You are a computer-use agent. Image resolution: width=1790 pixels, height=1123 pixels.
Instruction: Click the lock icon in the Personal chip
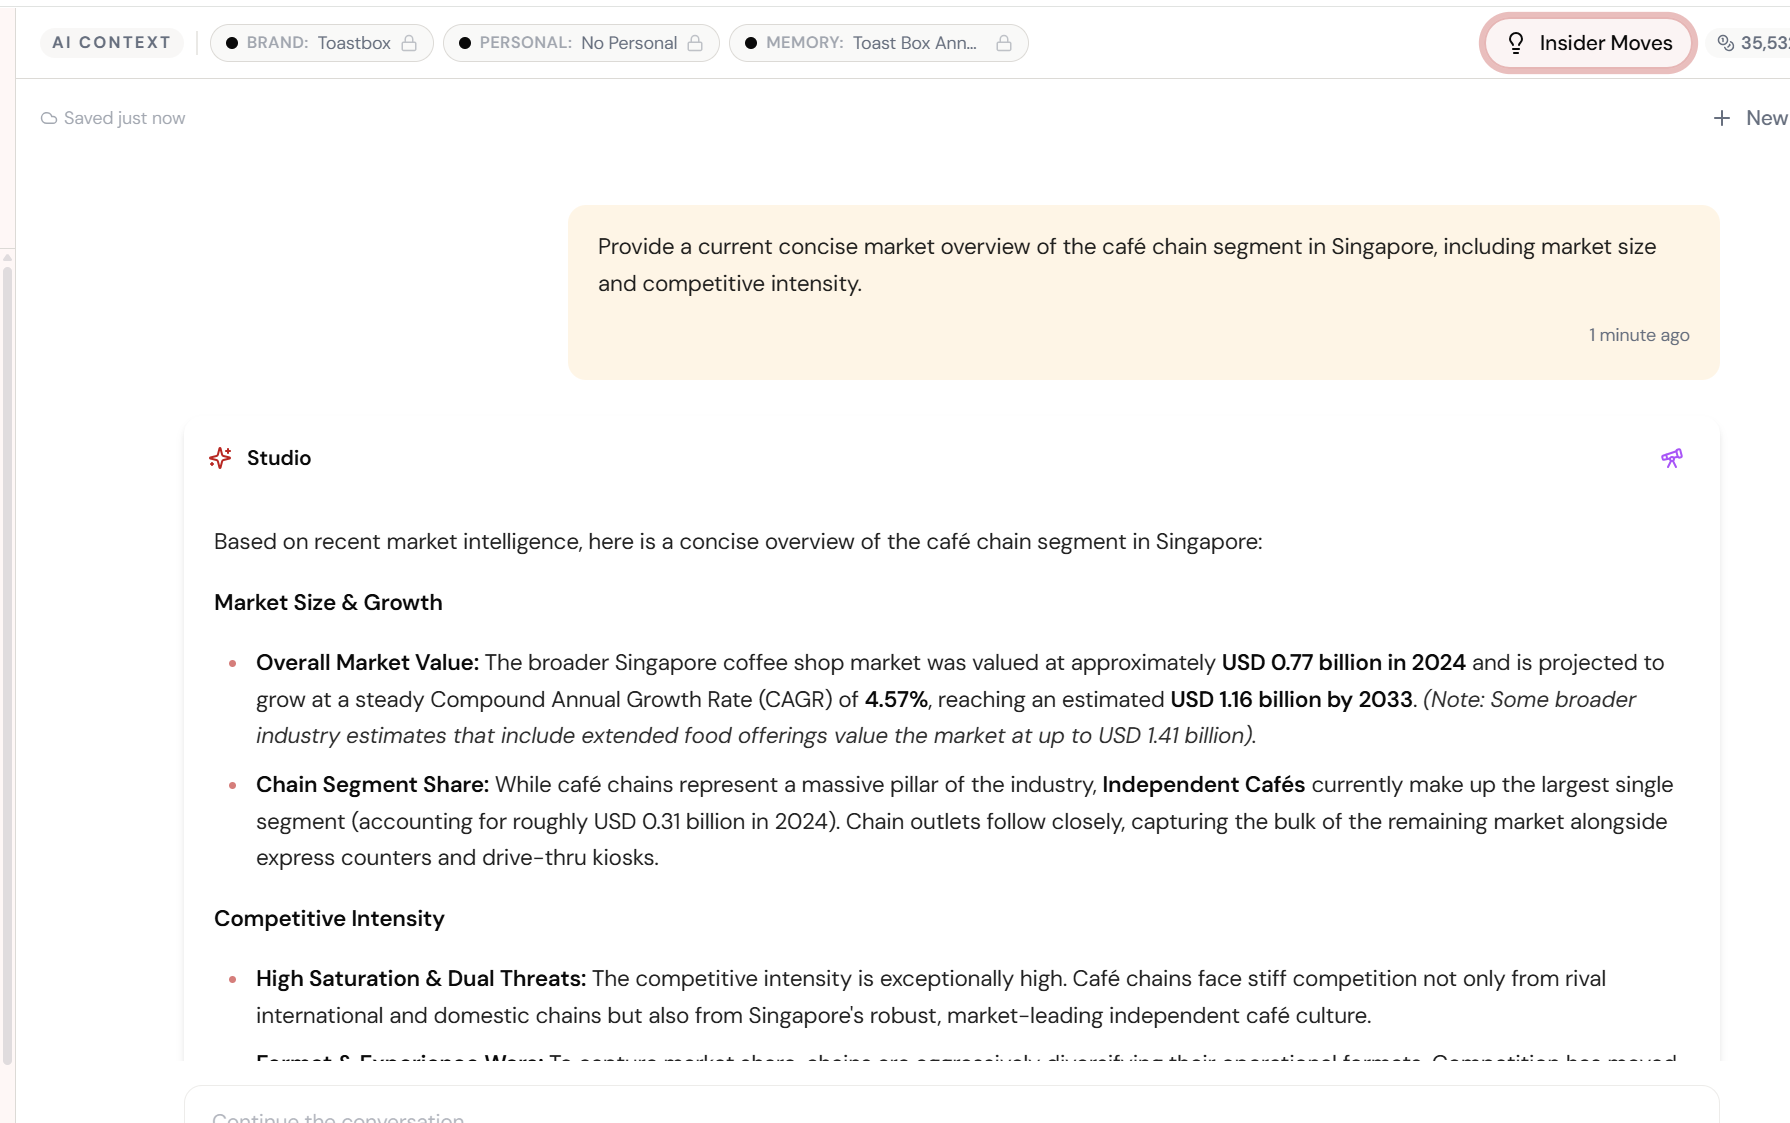(695, 43)
